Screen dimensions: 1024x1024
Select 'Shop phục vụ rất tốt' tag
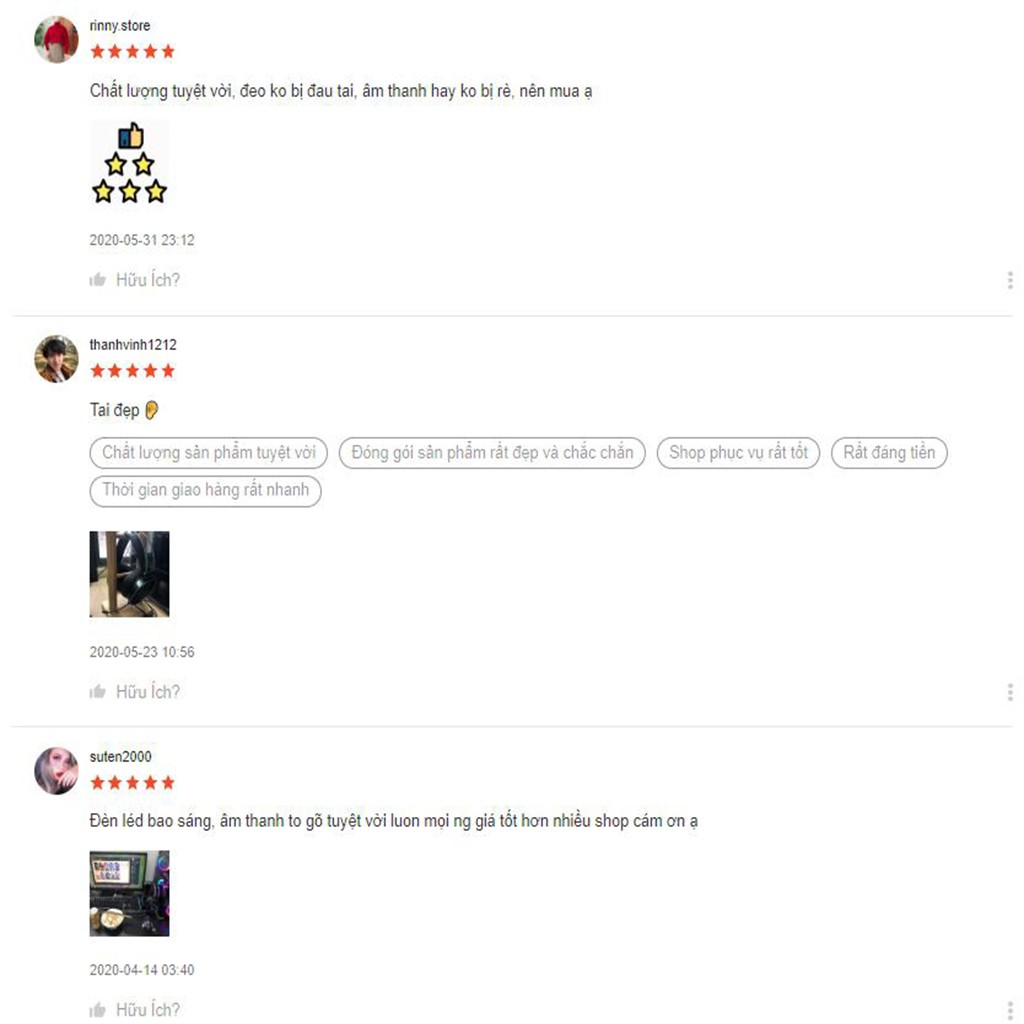[x=738, y=453]
